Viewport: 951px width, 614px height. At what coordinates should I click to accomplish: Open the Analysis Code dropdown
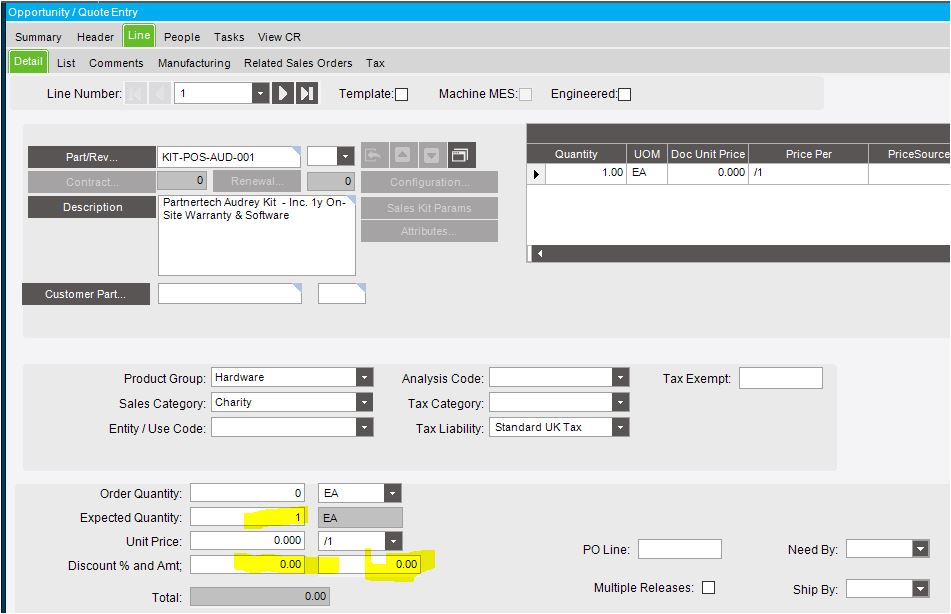(x=620, y=377)
